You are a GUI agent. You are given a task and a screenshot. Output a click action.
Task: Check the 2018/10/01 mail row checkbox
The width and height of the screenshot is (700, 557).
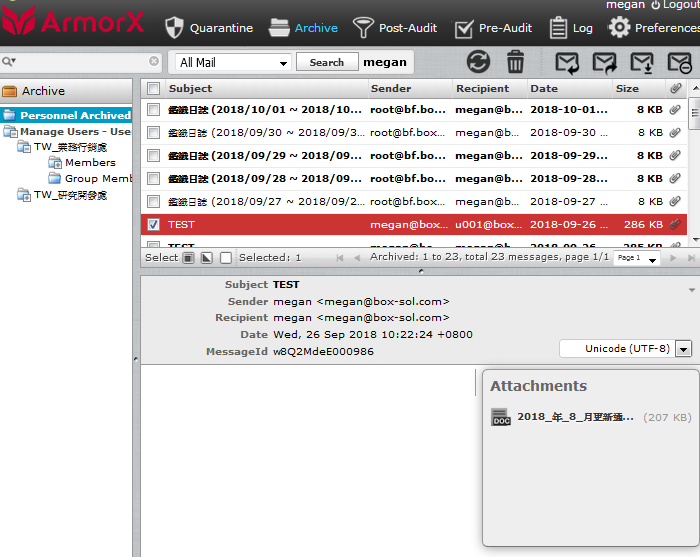153,109
